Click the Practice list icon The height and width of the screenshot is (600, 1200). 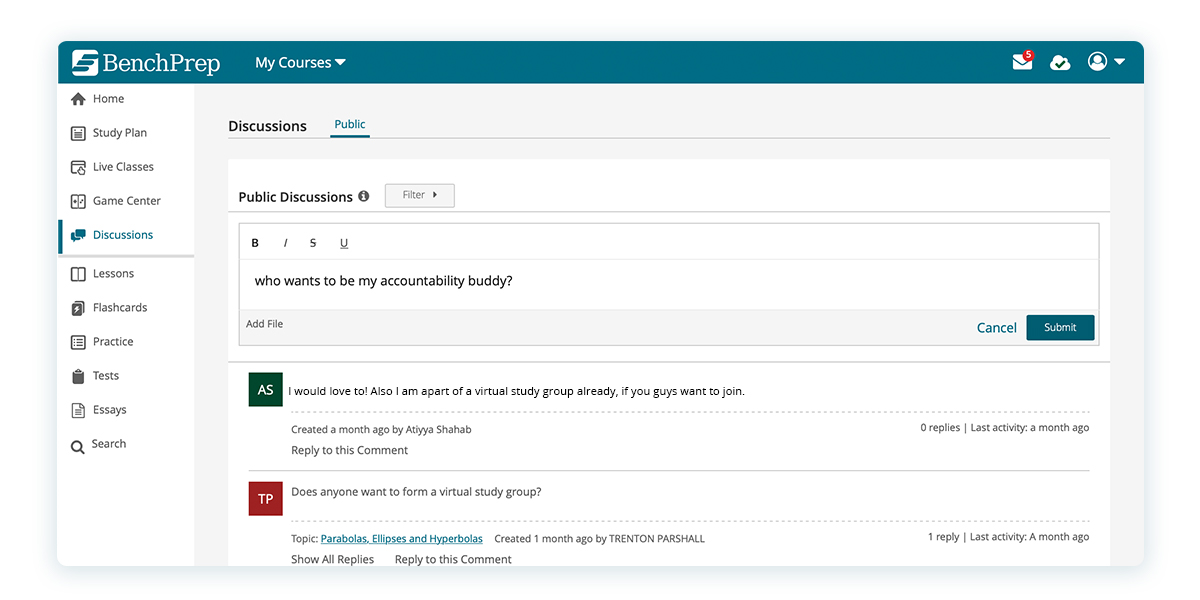click(x=78, y=342)
